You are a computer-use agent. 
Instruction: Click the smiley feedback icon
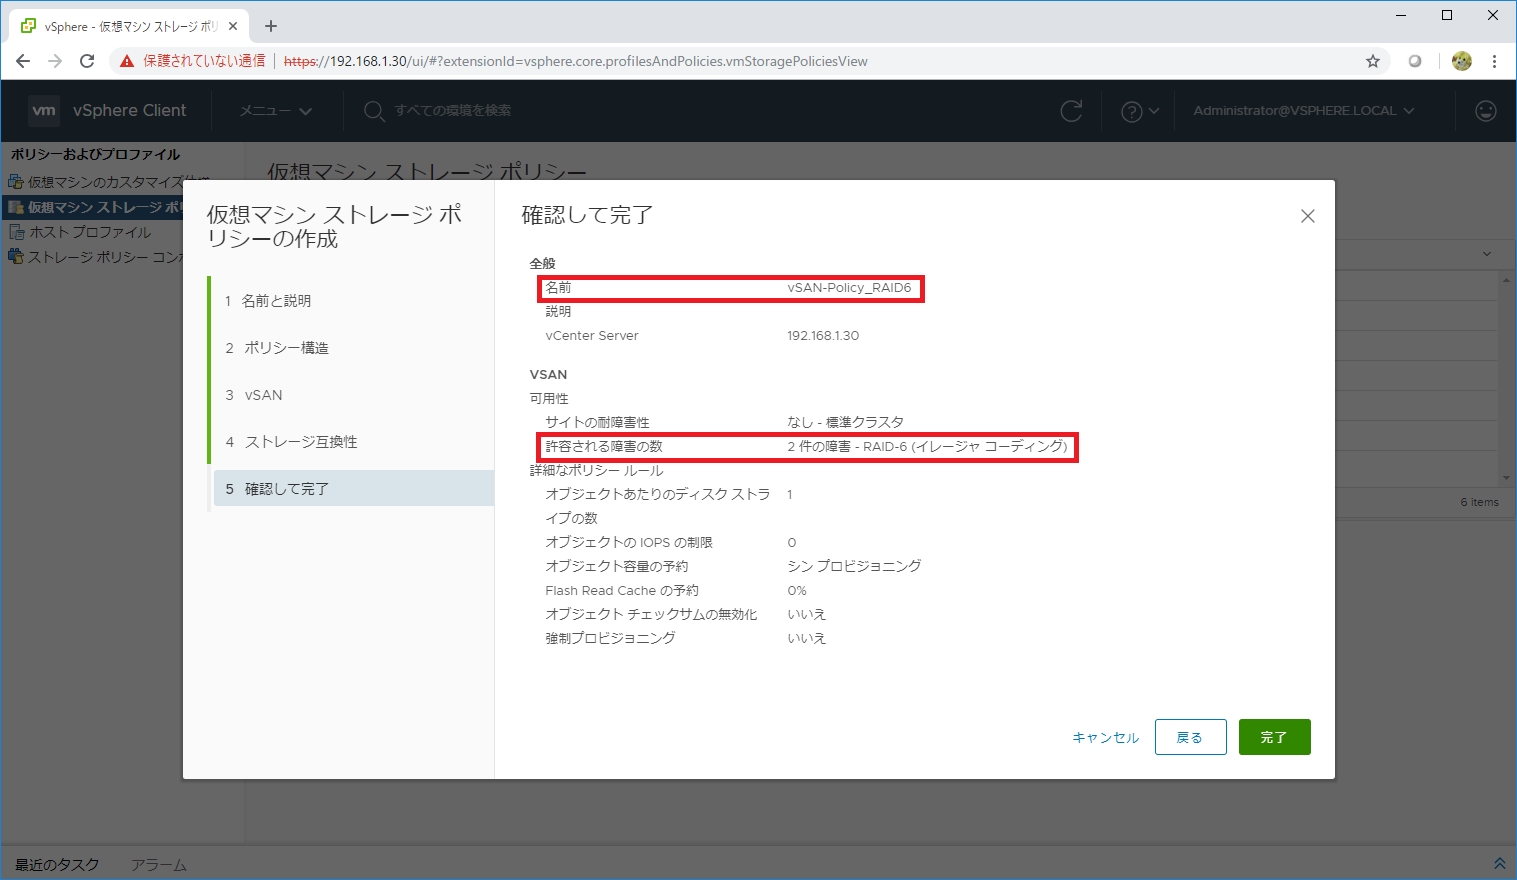[1486, 111]
